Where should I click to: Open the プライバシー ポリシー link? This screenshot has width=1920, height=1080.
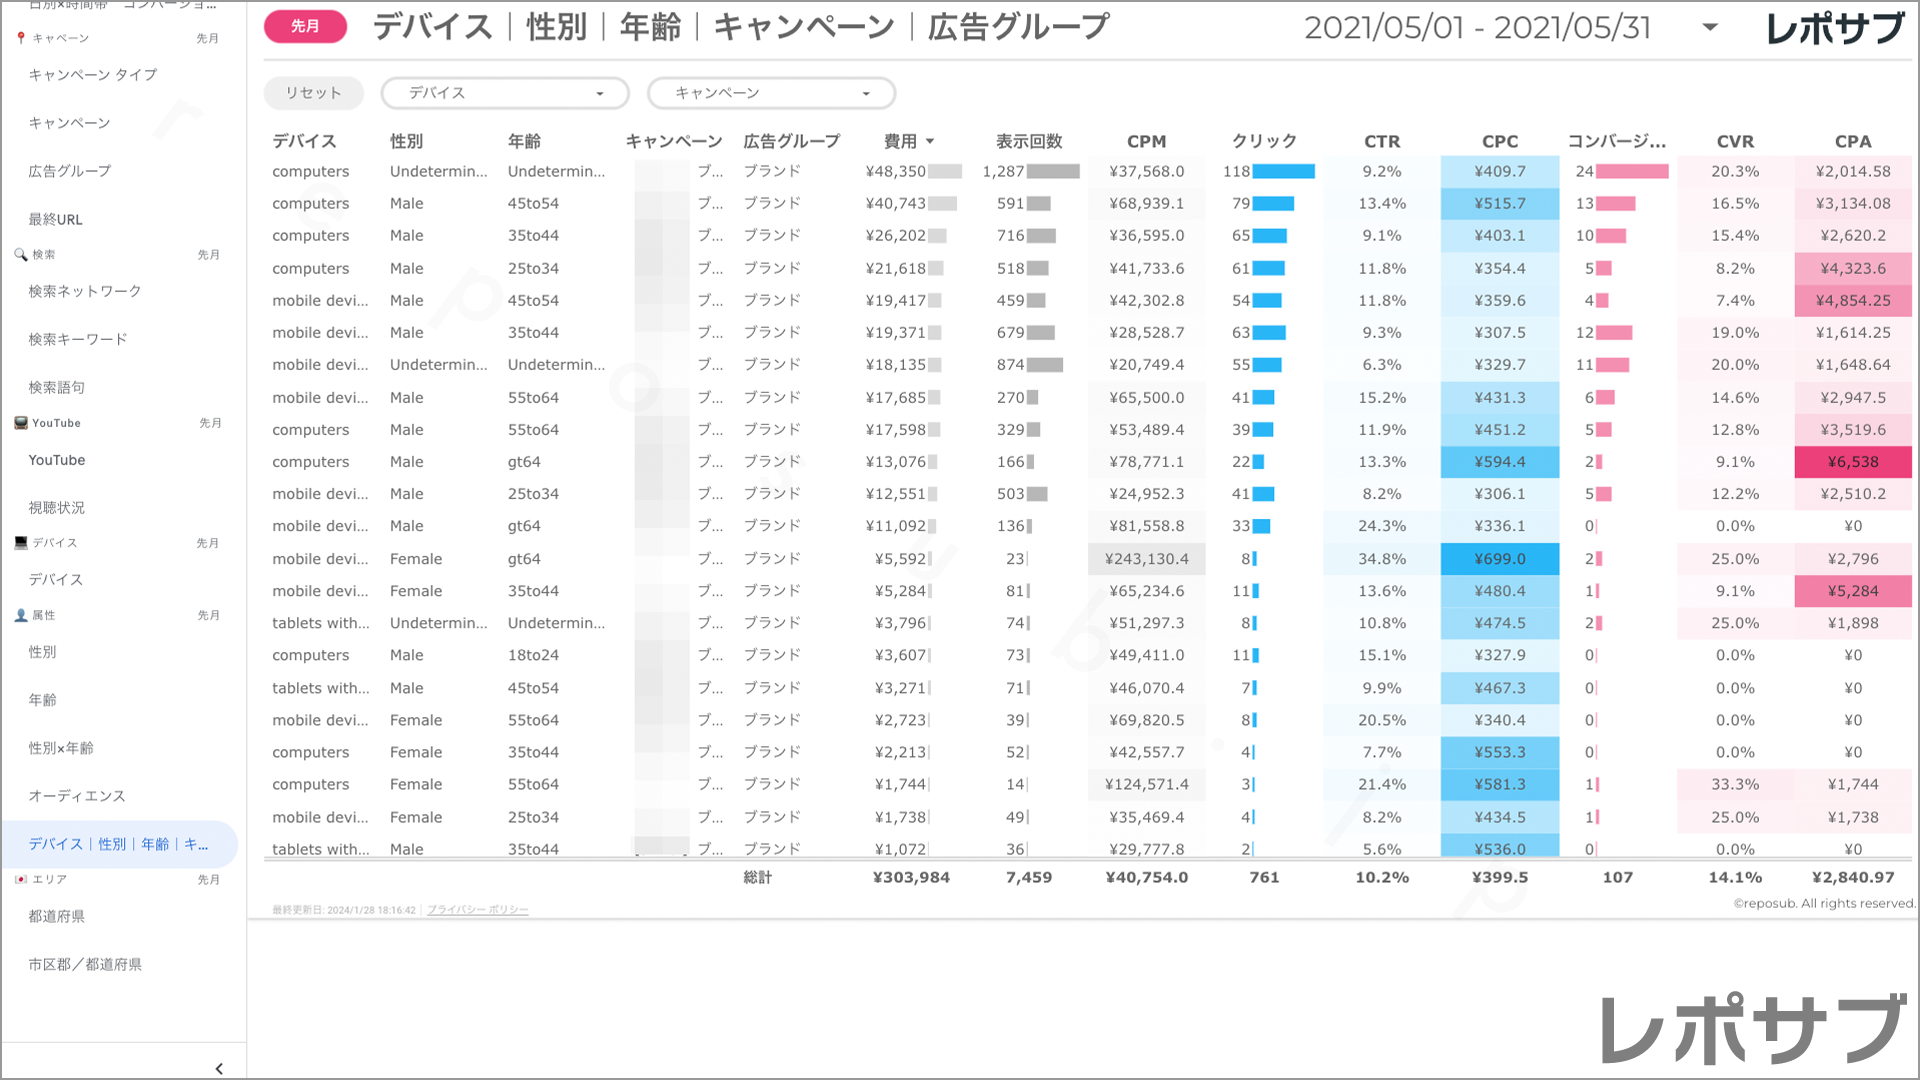coord(477,909)
